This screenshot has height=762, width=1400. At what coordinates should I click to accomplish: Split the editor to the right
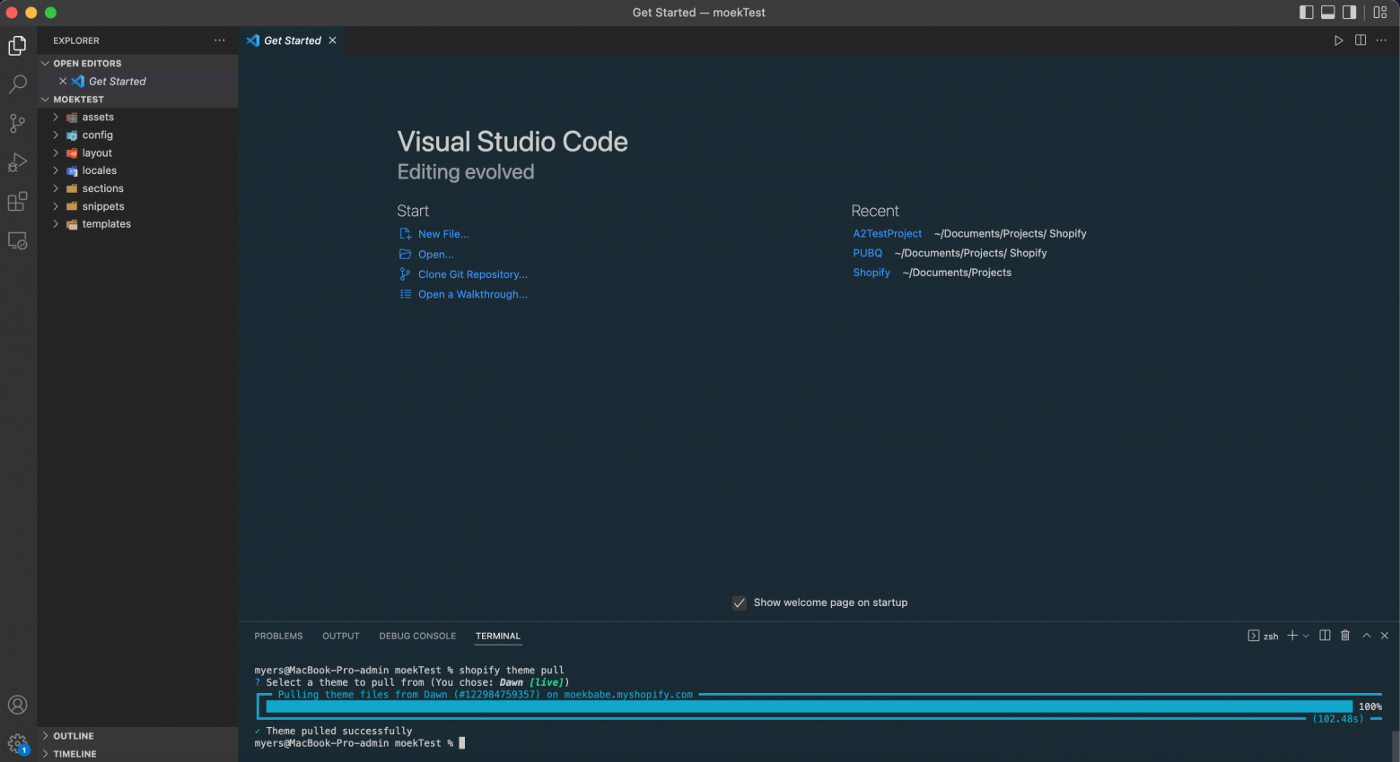pos(1360,41)
